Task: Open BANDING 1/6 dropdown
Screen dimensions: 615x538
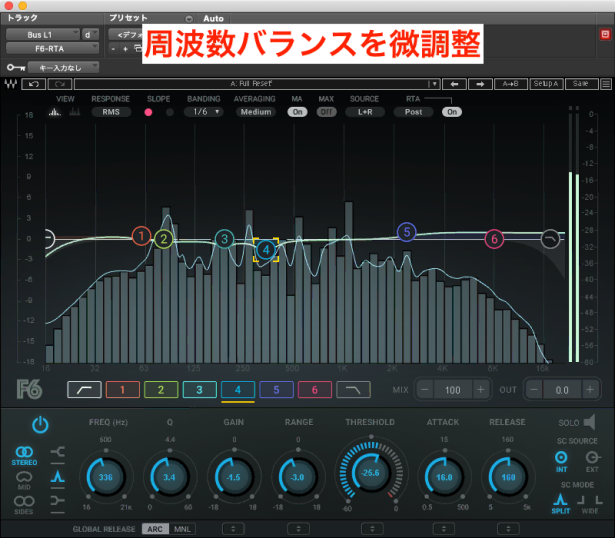Action: (204, 112)
